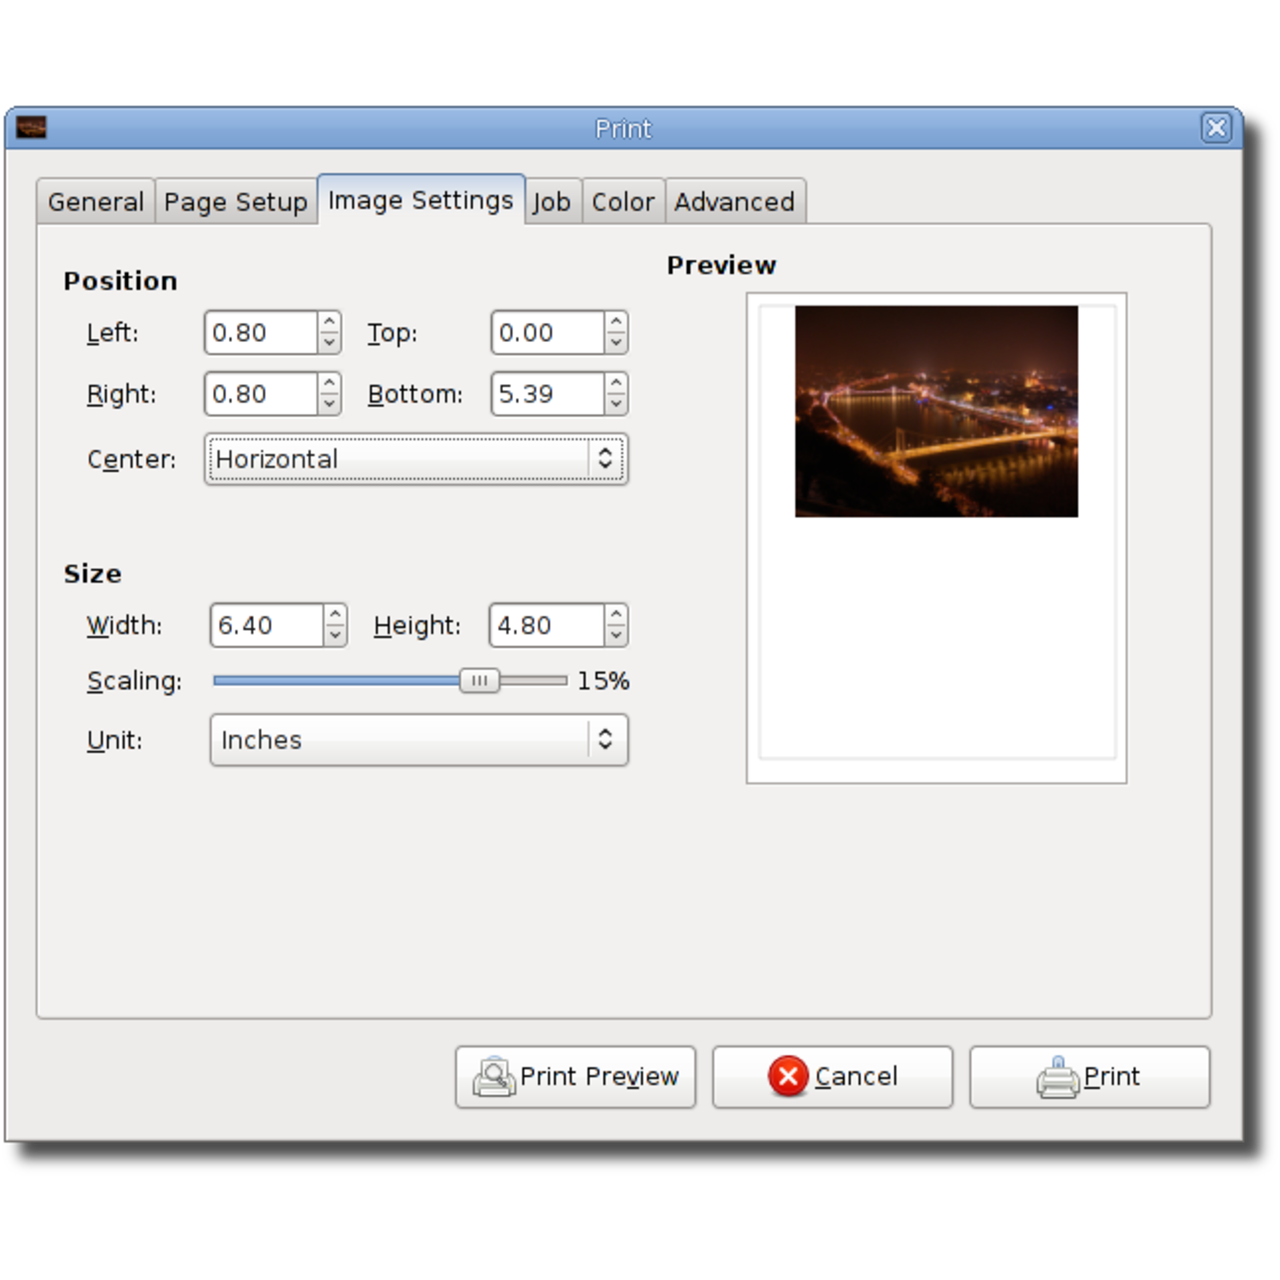Switch to the General tab
1280x1280 pixels.
coord(95,201)
